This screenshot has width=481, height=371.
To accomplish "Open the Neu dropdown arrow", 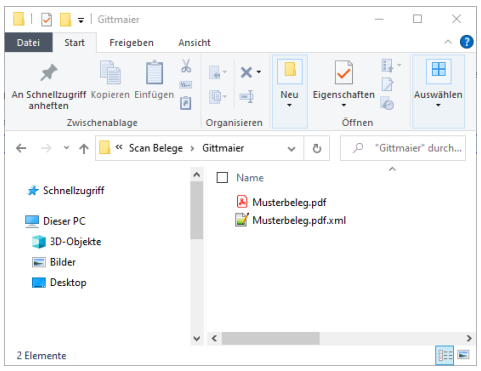I will coord(289,105).
